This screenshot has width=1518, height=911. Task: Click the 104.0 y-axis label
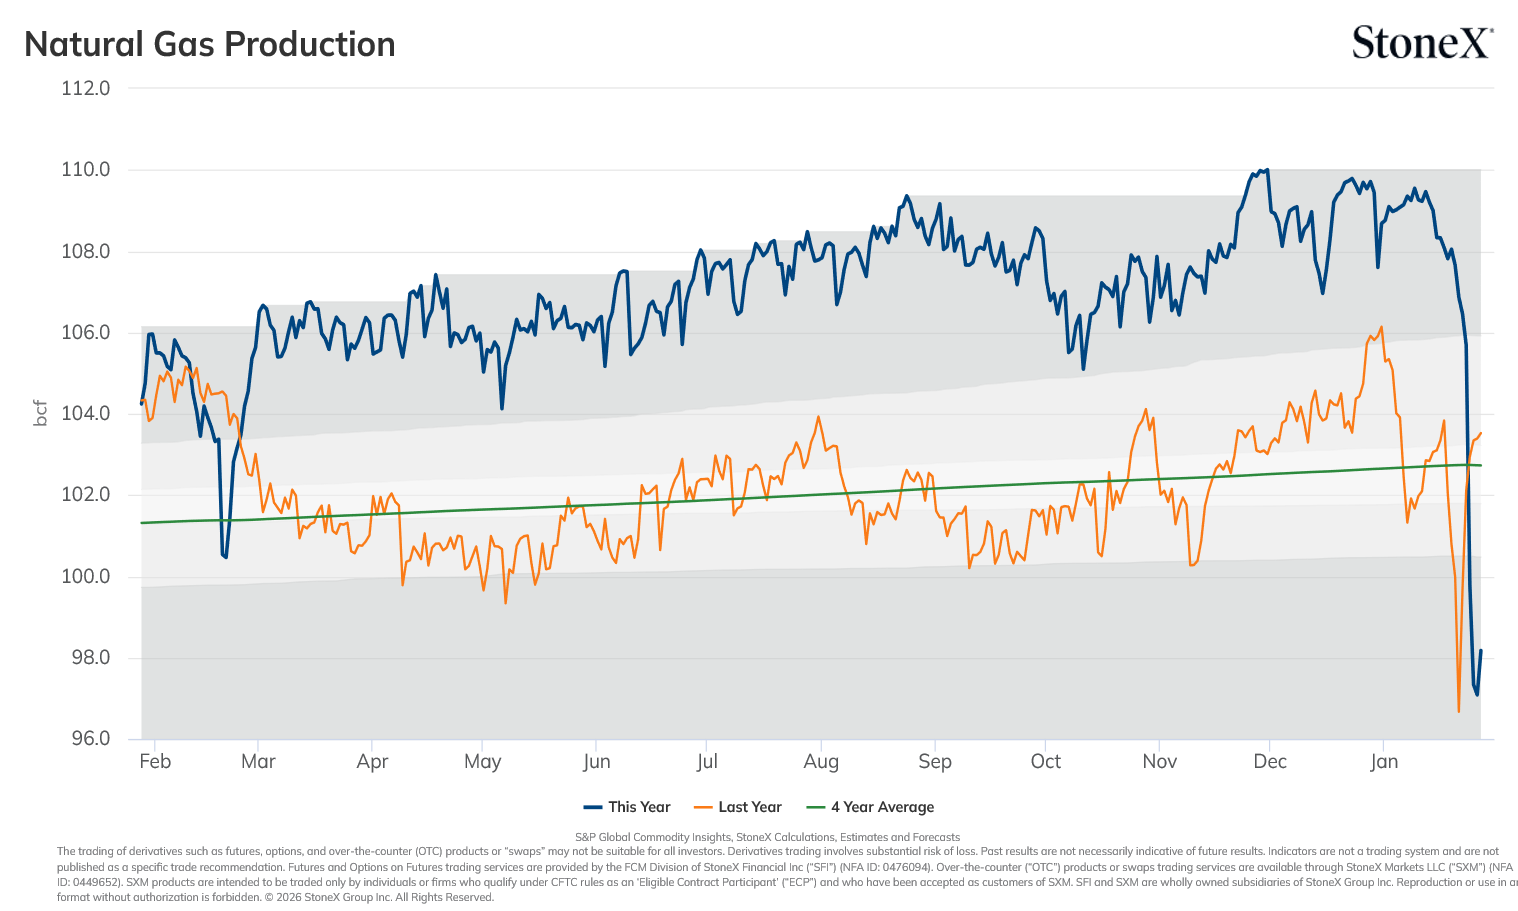coord(86,413)
